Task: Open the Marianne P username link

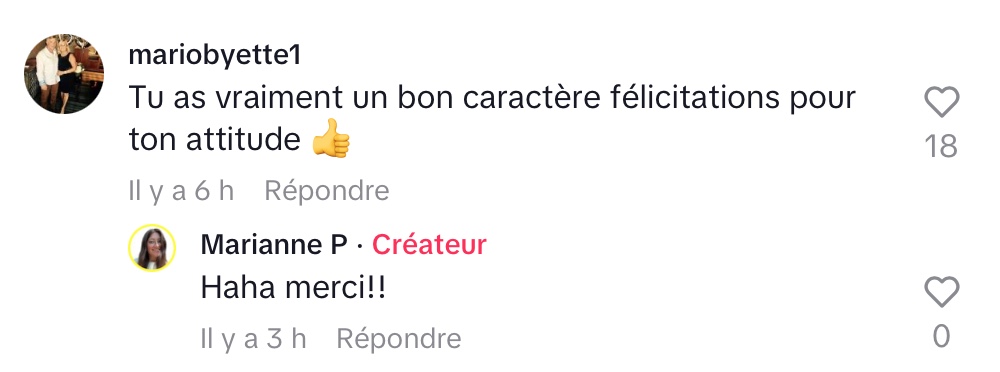Action: [x=274, y=245]
